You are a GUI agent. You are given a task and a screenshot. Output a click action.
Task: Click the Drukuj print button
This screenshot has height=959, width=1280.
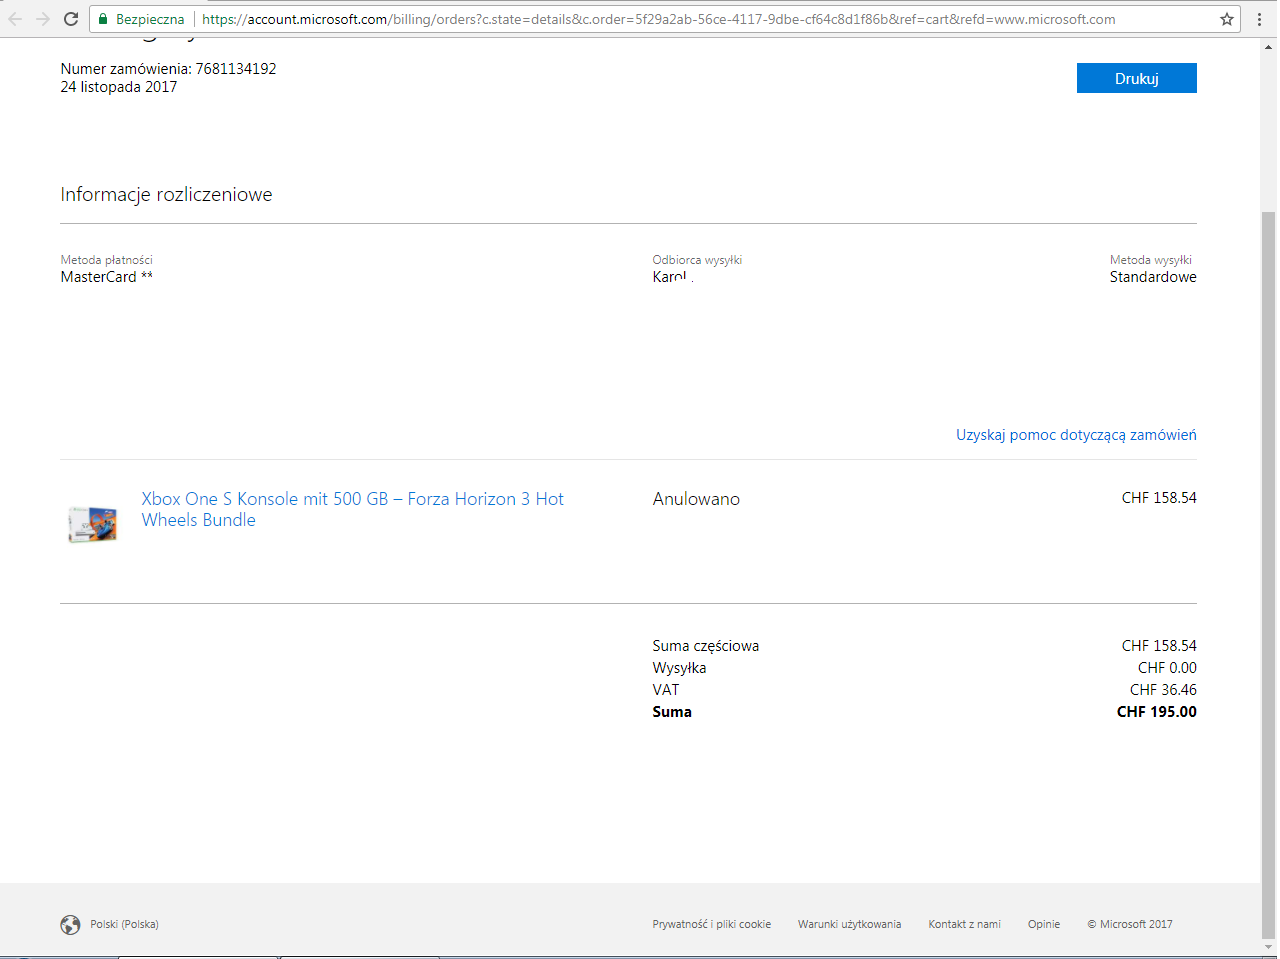pyautogui.click(x=1136, y=78)
